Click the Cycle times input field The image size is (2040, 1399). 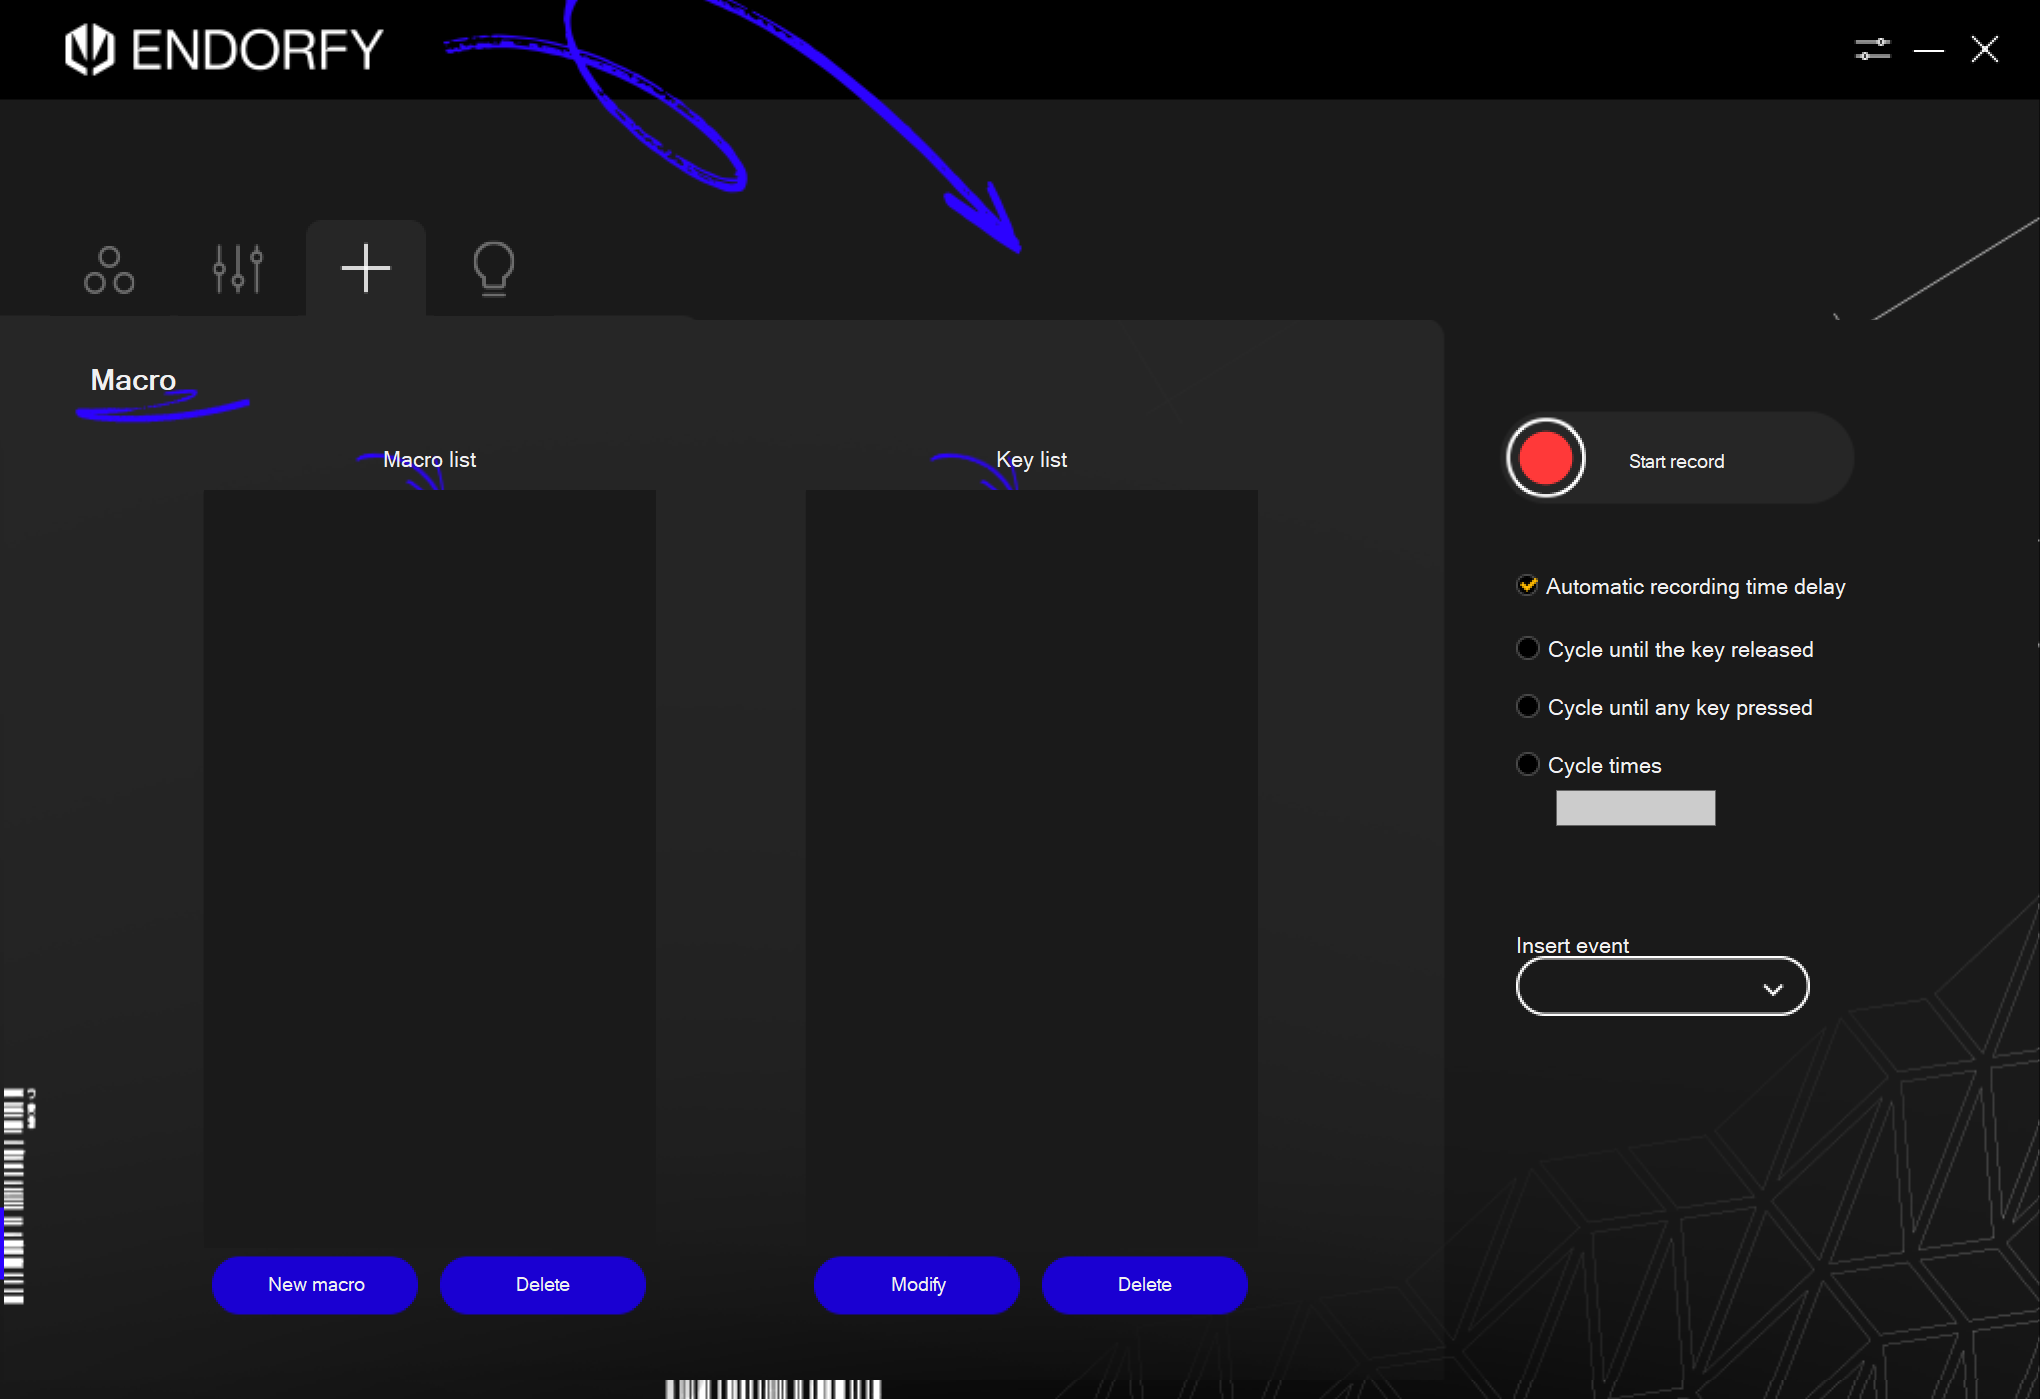click(x=1634, y=807)
